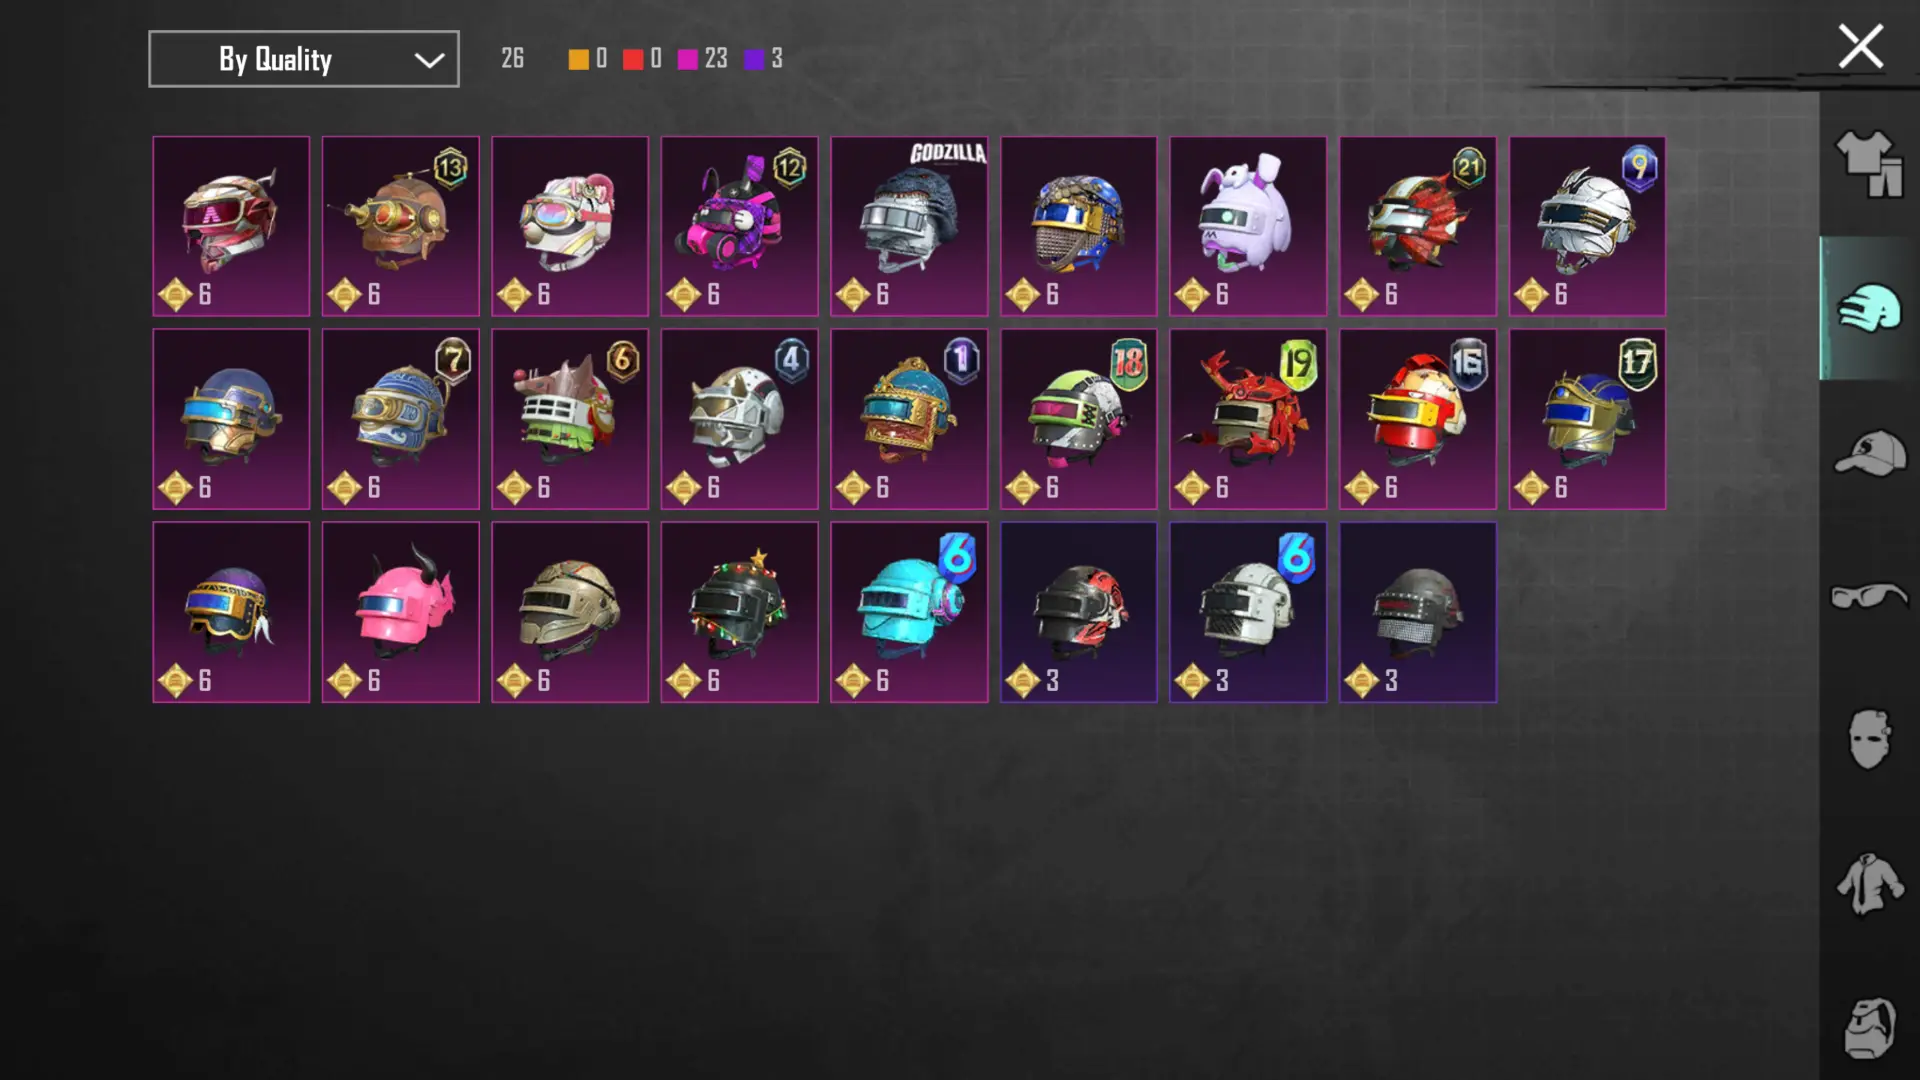1920x1080 pixels.
Task: Select the cyan helmet with badge 6
Action: tap(909, 612)
